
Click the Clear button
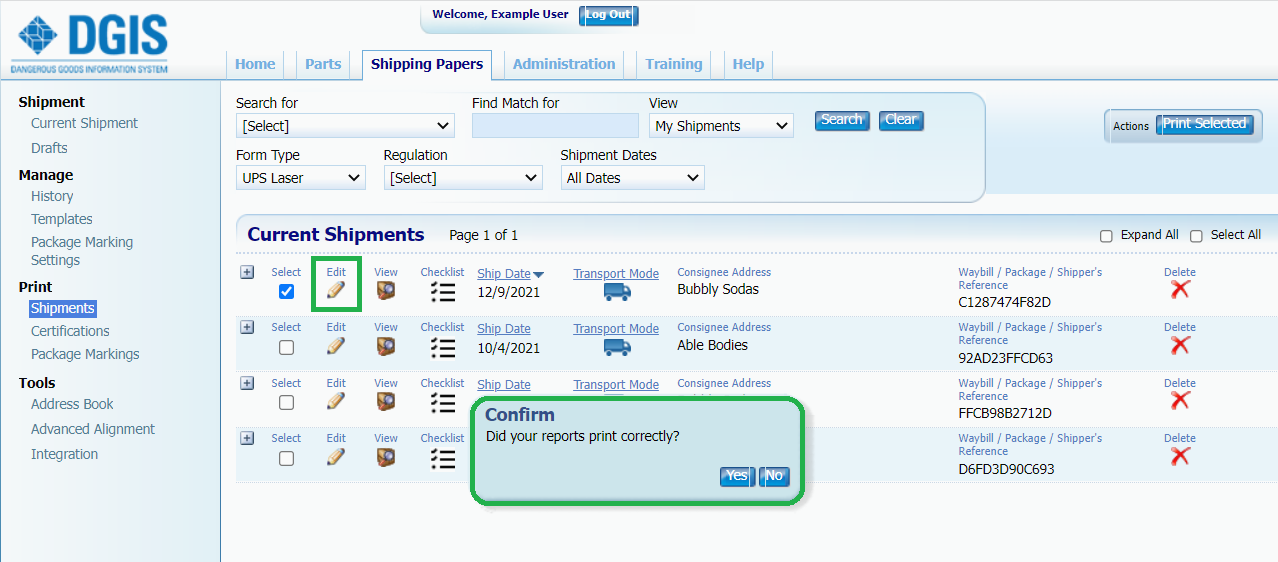point(901,120)
